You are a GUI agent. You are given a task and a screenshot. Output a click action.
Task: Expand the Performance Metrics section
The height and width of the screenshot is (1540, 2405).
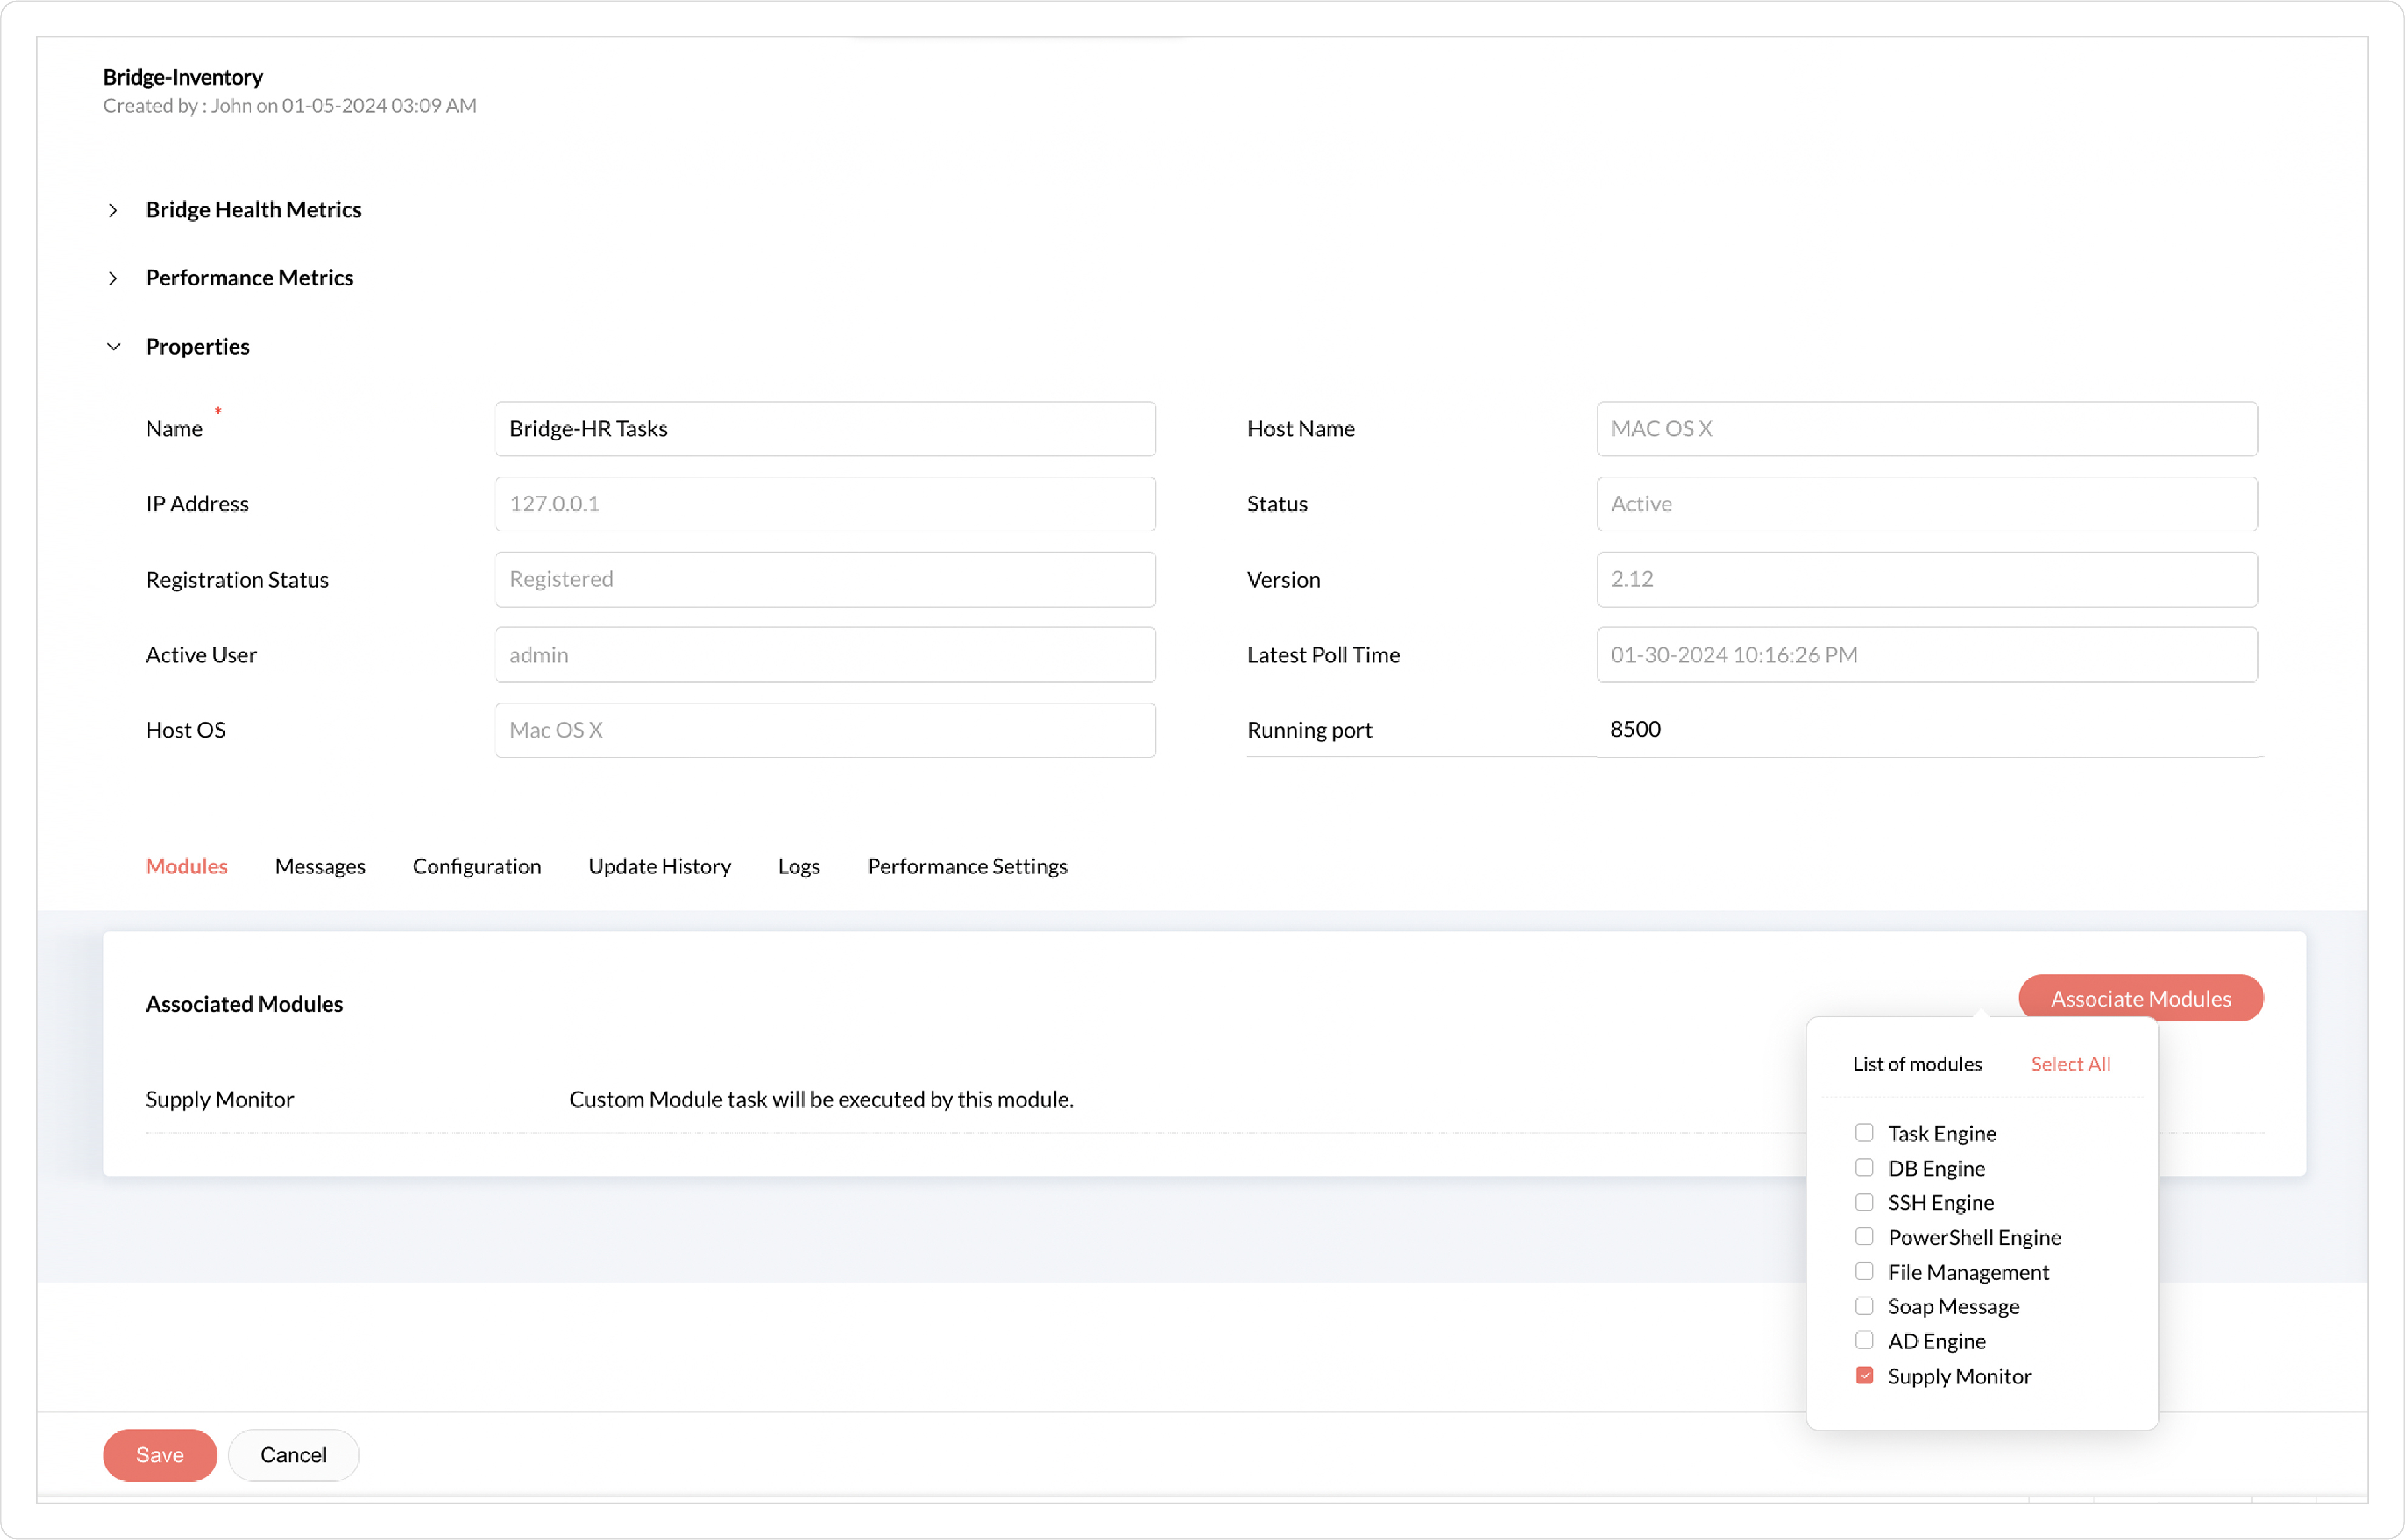click(113, 278)
